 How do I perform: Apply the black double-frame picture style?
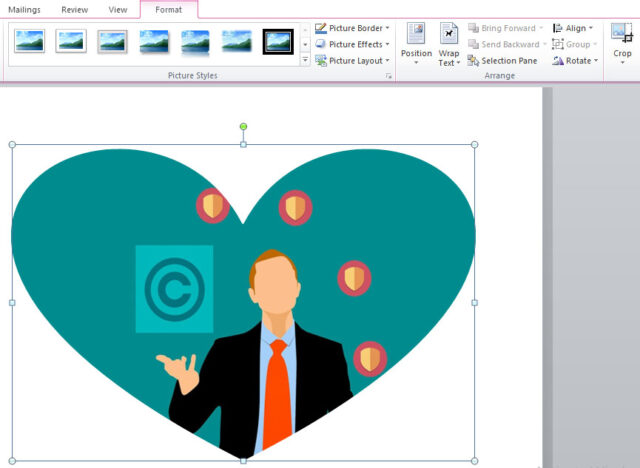click(x=278, y=42)
